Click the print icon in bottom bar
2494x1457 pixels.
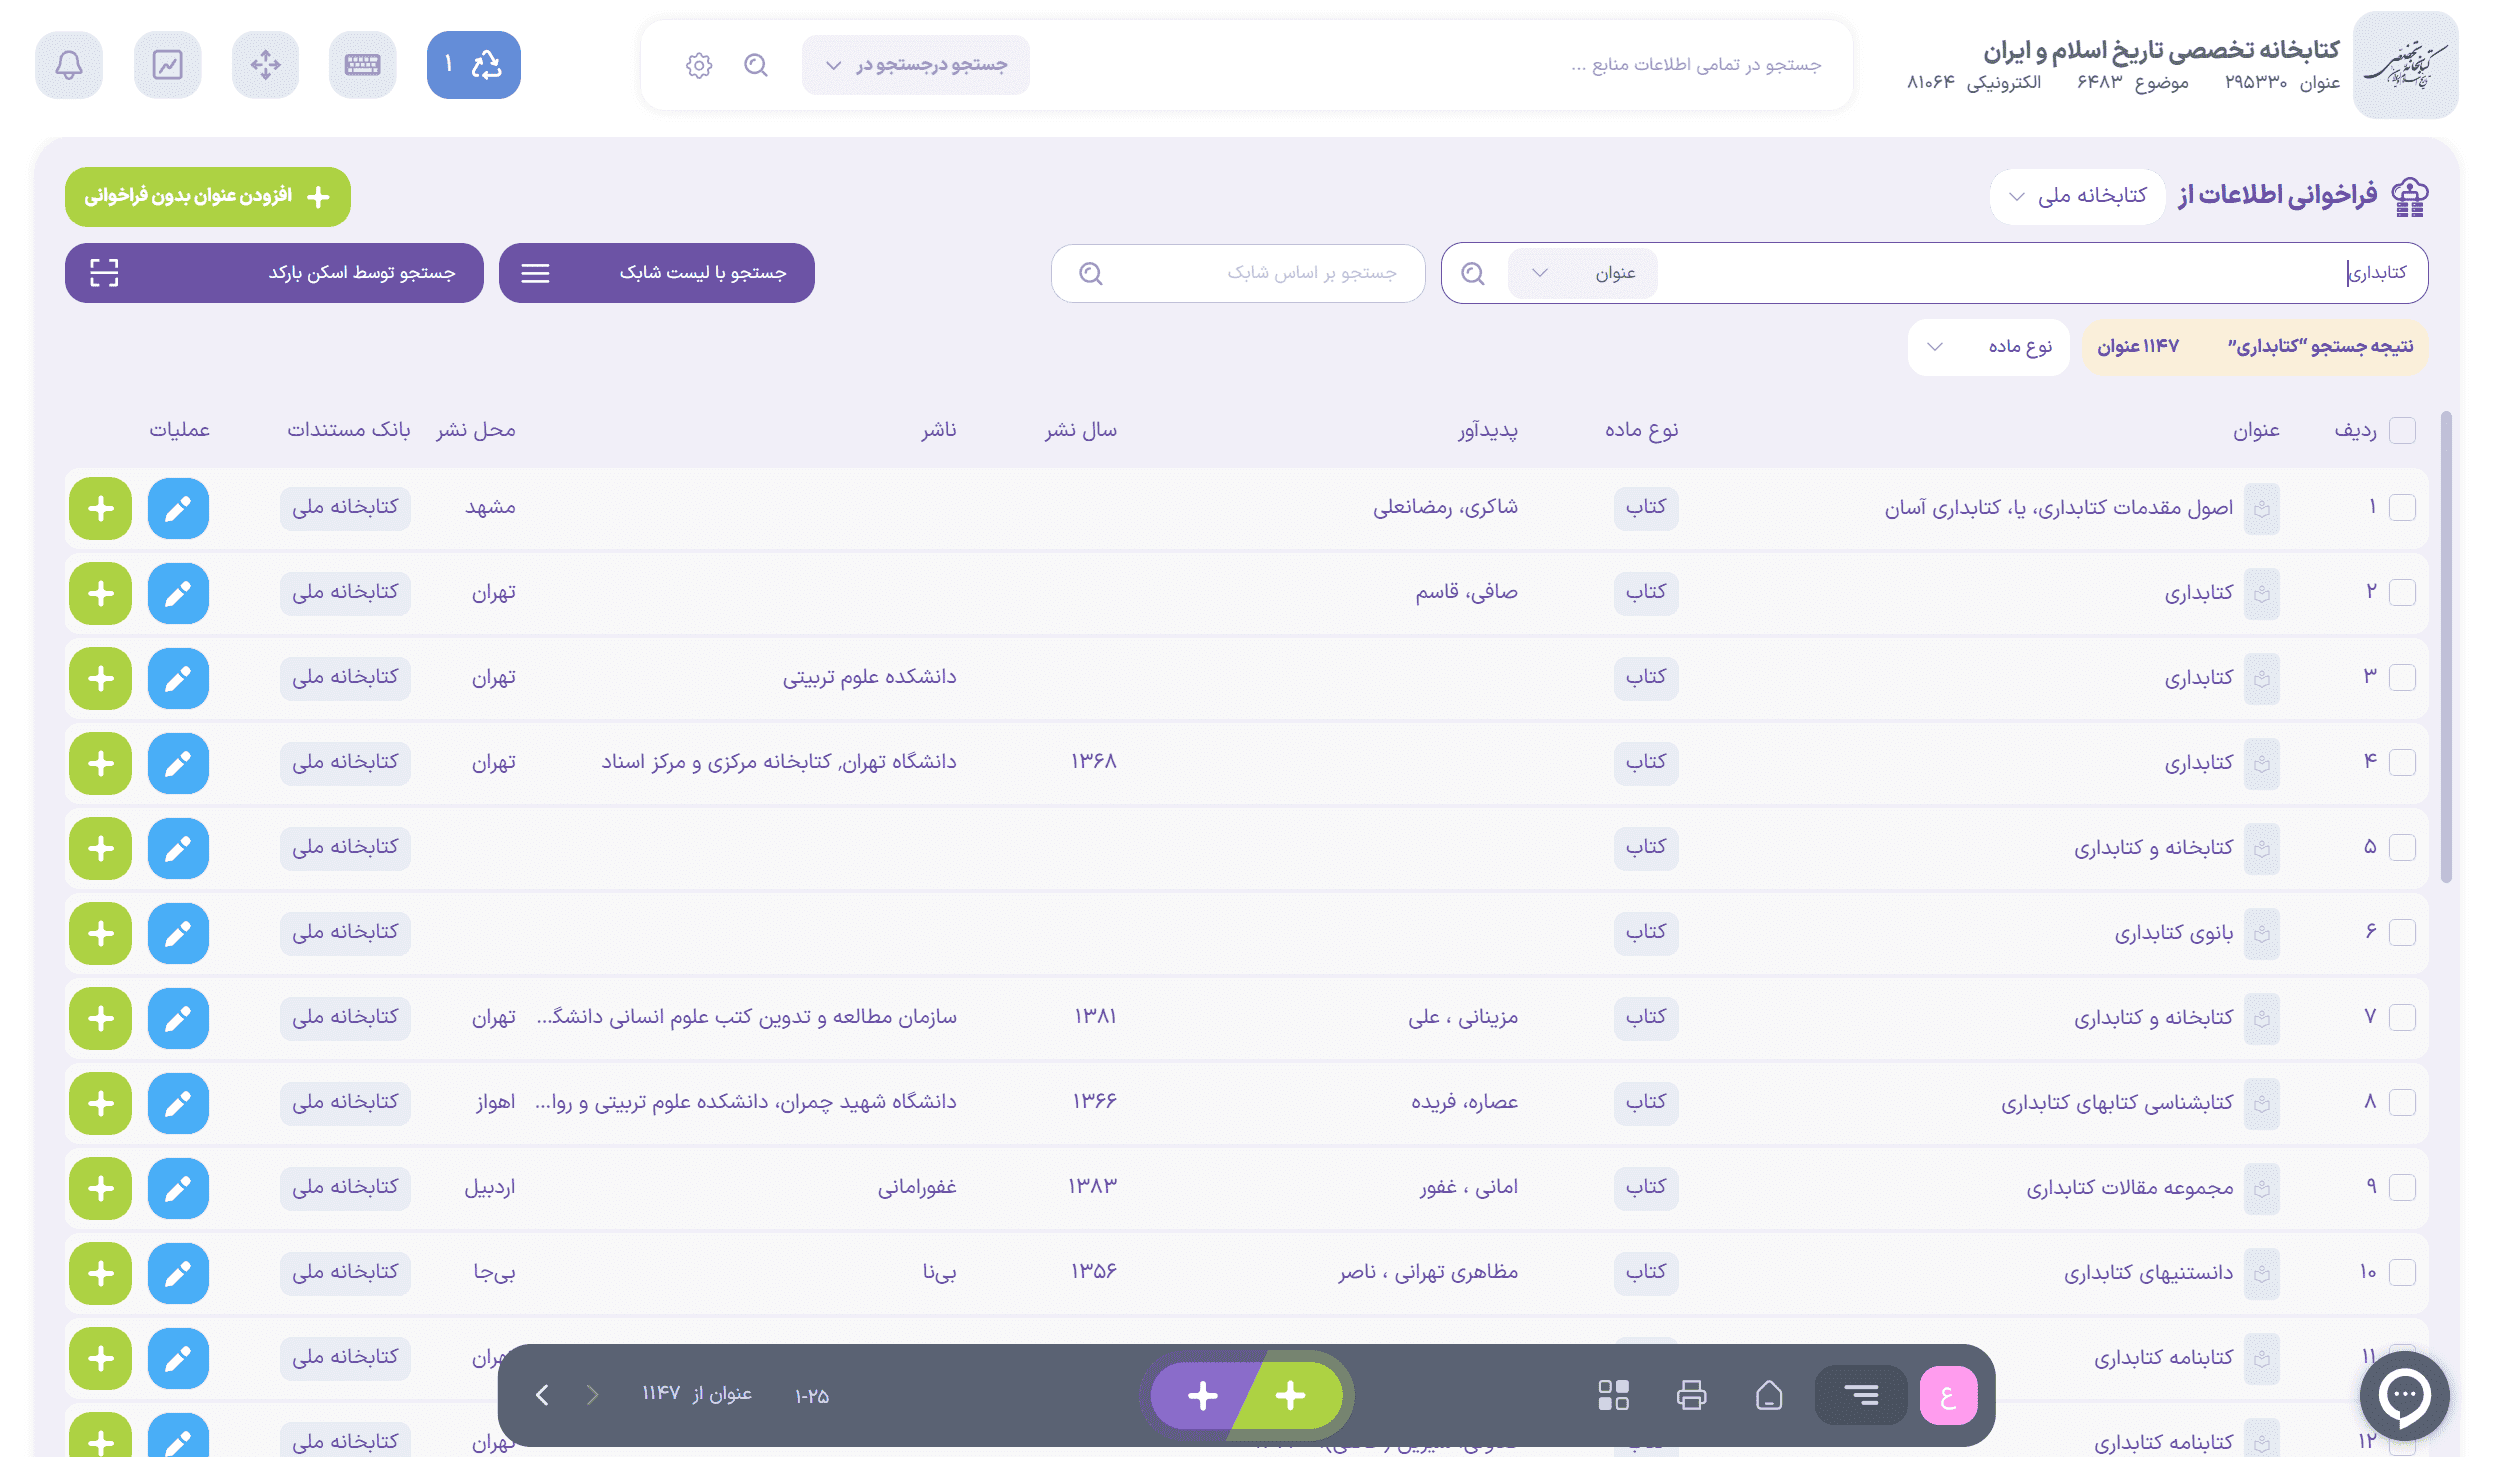(x=1691, y=1395)
